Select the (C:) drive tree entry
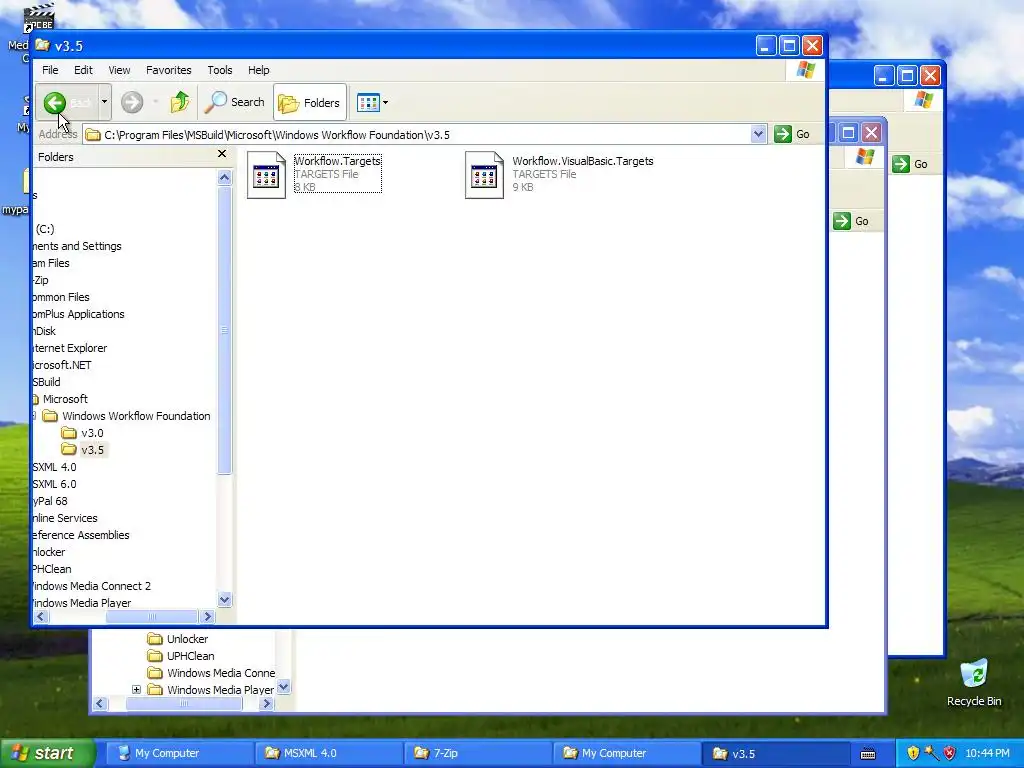Screen dimensions: 1024x768 [x=44, y=229]
